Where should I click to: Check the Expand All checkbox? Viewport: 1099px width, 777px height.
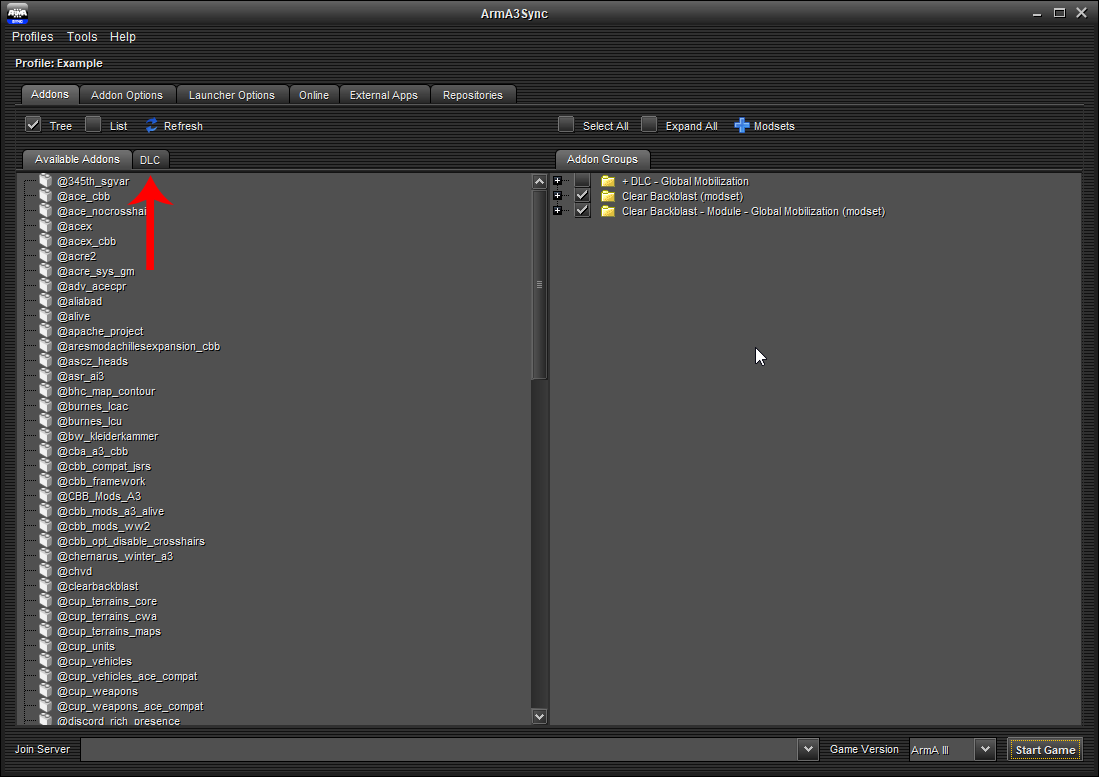click(649, 125)
